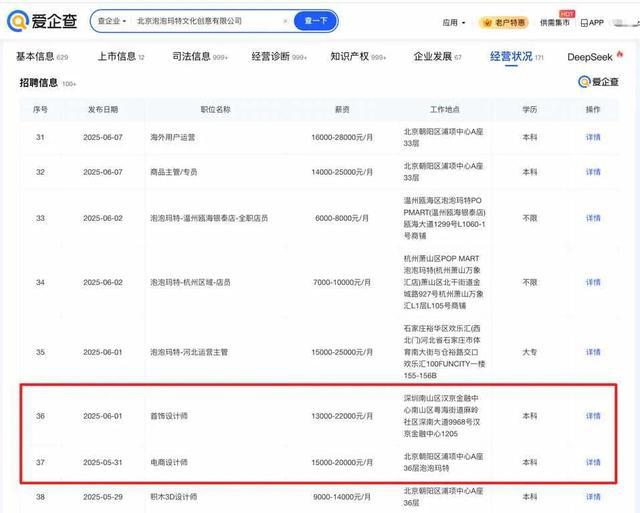Switch to the 上市信息 tab
Viewport: 640px width, 513px height.
(x=121, y=57)
